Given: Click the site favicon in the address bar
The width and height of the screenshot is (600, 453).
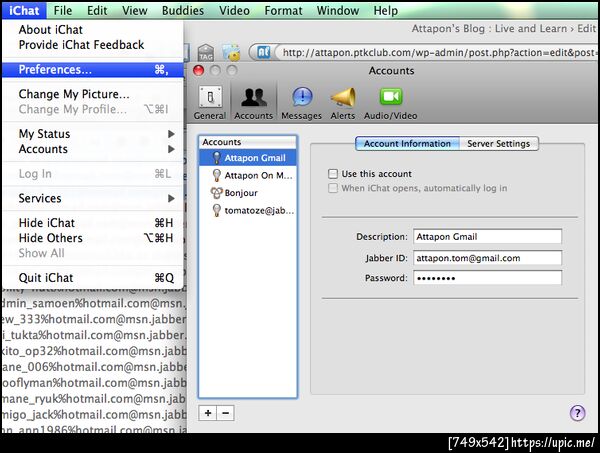Looking at the screenshot, I should click(x=263, y=52).
